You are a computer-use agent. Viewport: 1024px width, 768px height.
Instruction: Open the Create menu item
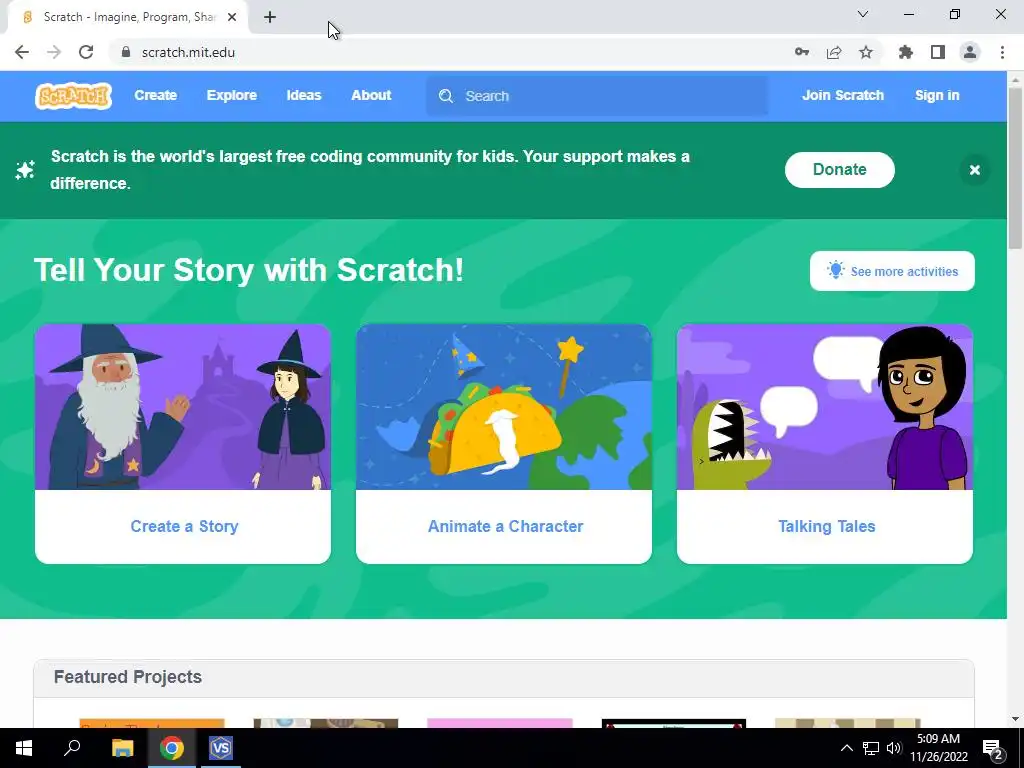point(155,95)
